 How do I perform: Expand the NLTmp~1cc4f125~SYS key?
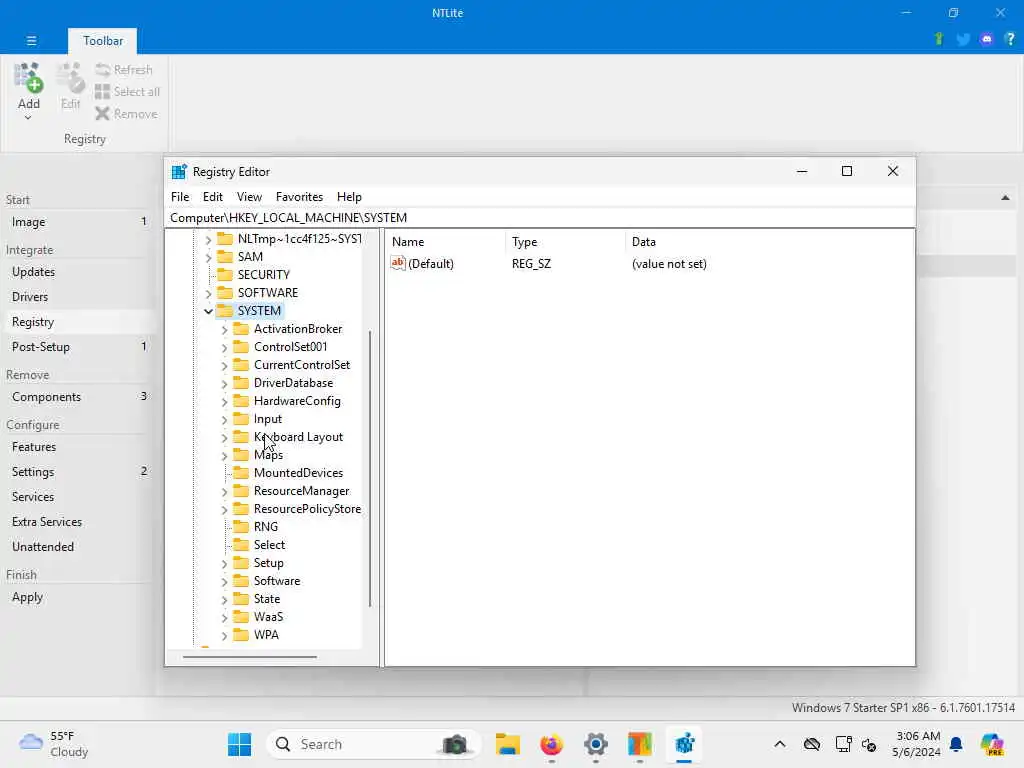pyautogui.click(x=208, y=240)
